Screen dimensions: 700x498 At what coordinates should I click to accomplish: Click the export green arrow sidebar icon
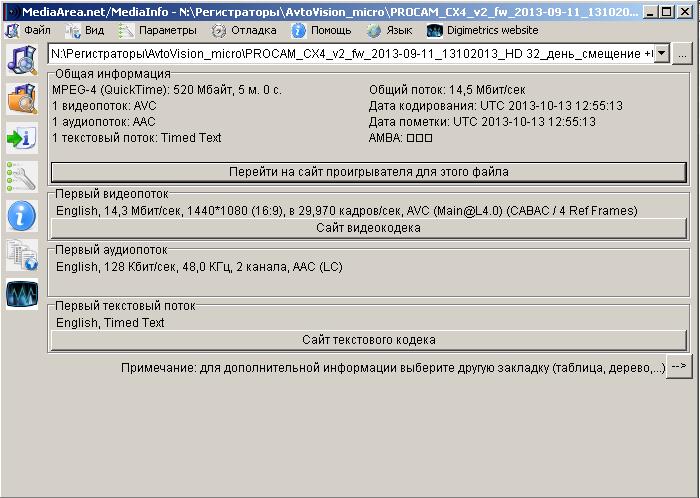(x=21, y=137)
